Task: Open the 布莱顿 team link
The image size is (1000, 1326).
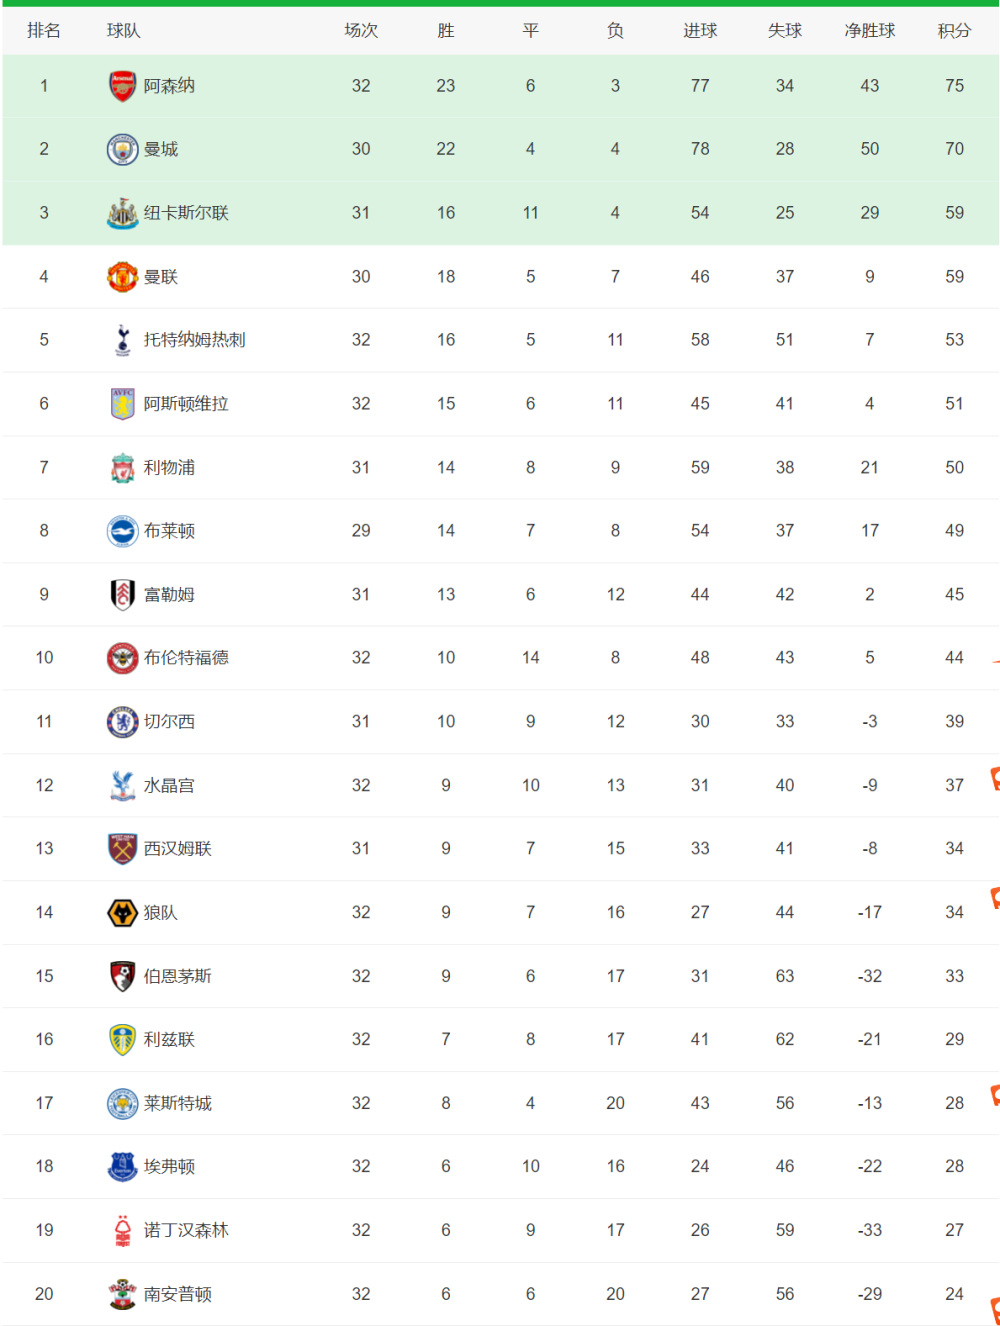Action: point(169,531)
